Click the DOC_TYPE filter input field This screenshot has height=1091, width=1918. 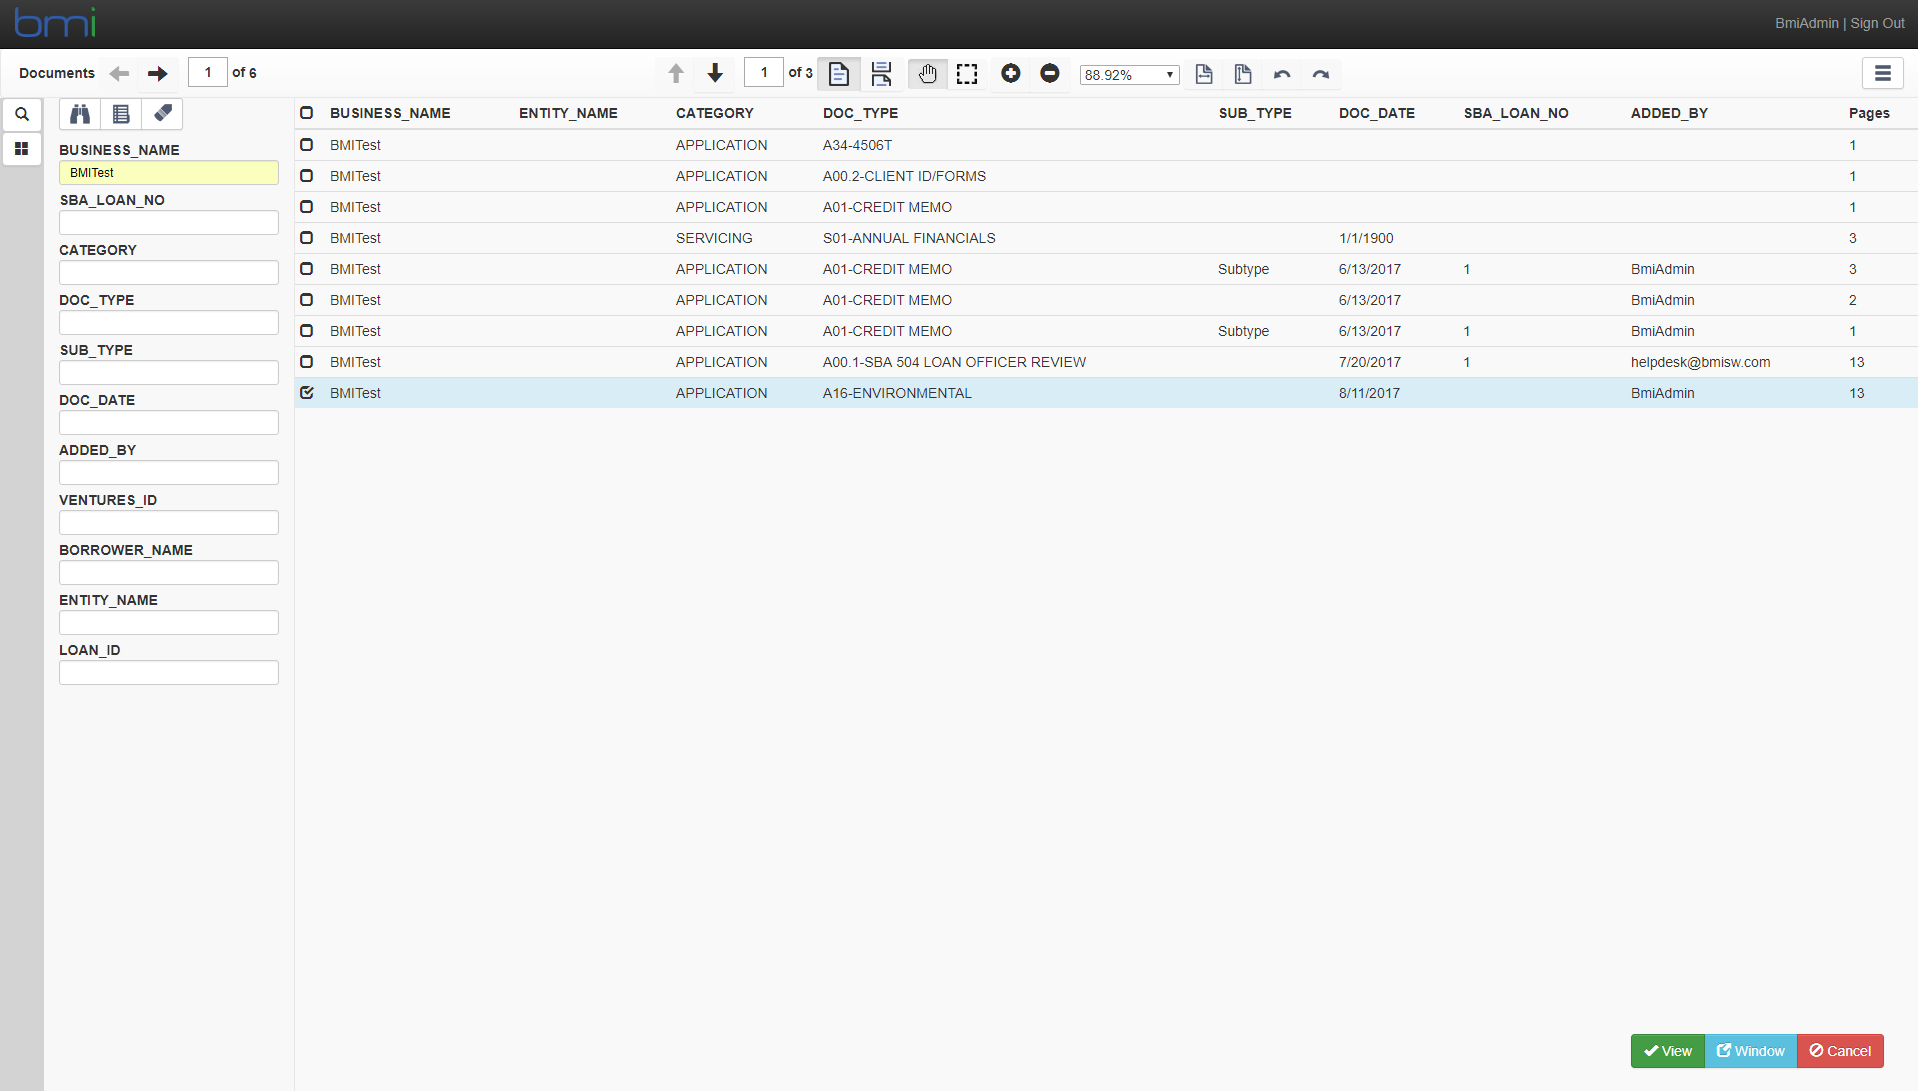[169, 322]
